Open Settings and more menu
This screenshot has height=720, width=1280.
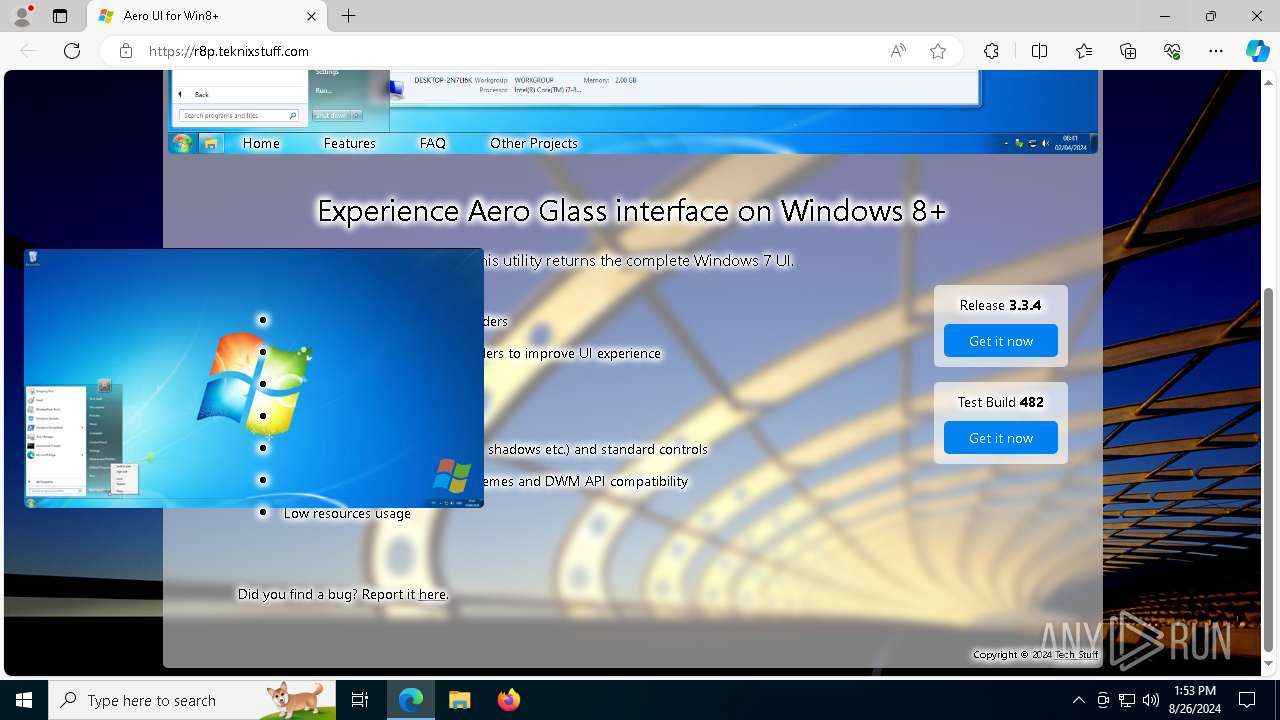pyautogui.click(x=1216, y=51)
